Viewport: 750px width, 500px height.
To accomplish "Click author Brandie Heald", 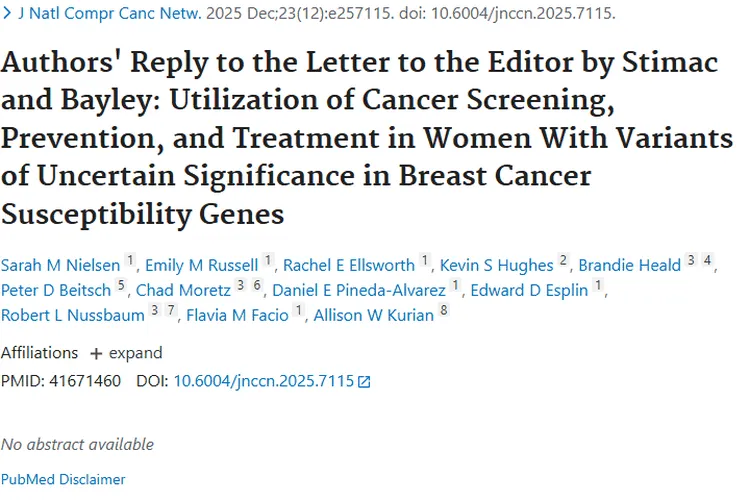I will tap(630, 265).
